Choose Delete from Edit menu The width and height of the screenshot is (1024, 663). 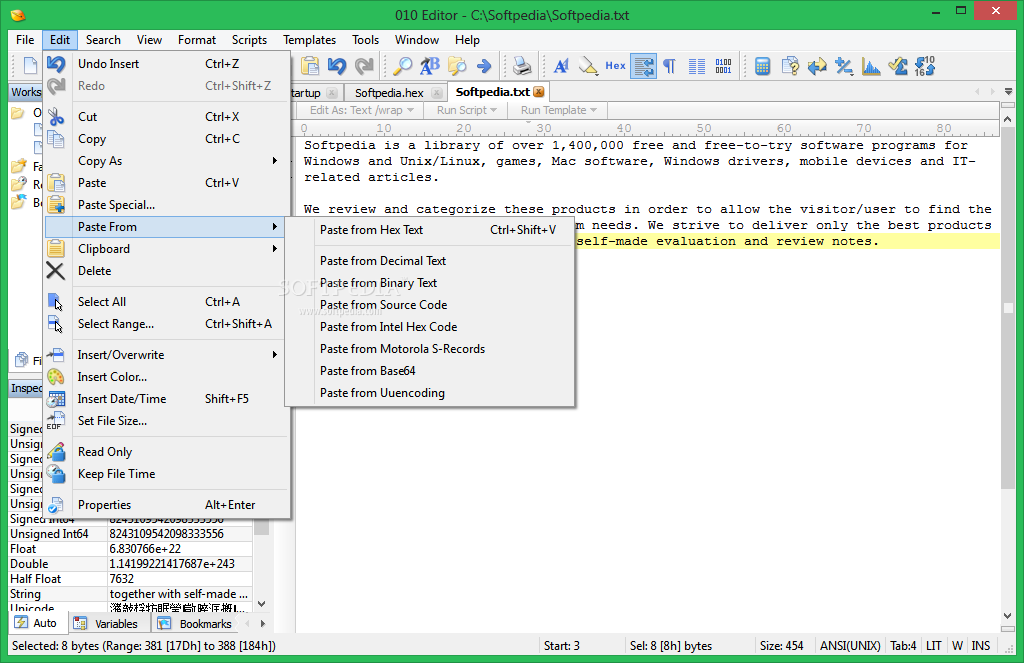pos(167,271)
